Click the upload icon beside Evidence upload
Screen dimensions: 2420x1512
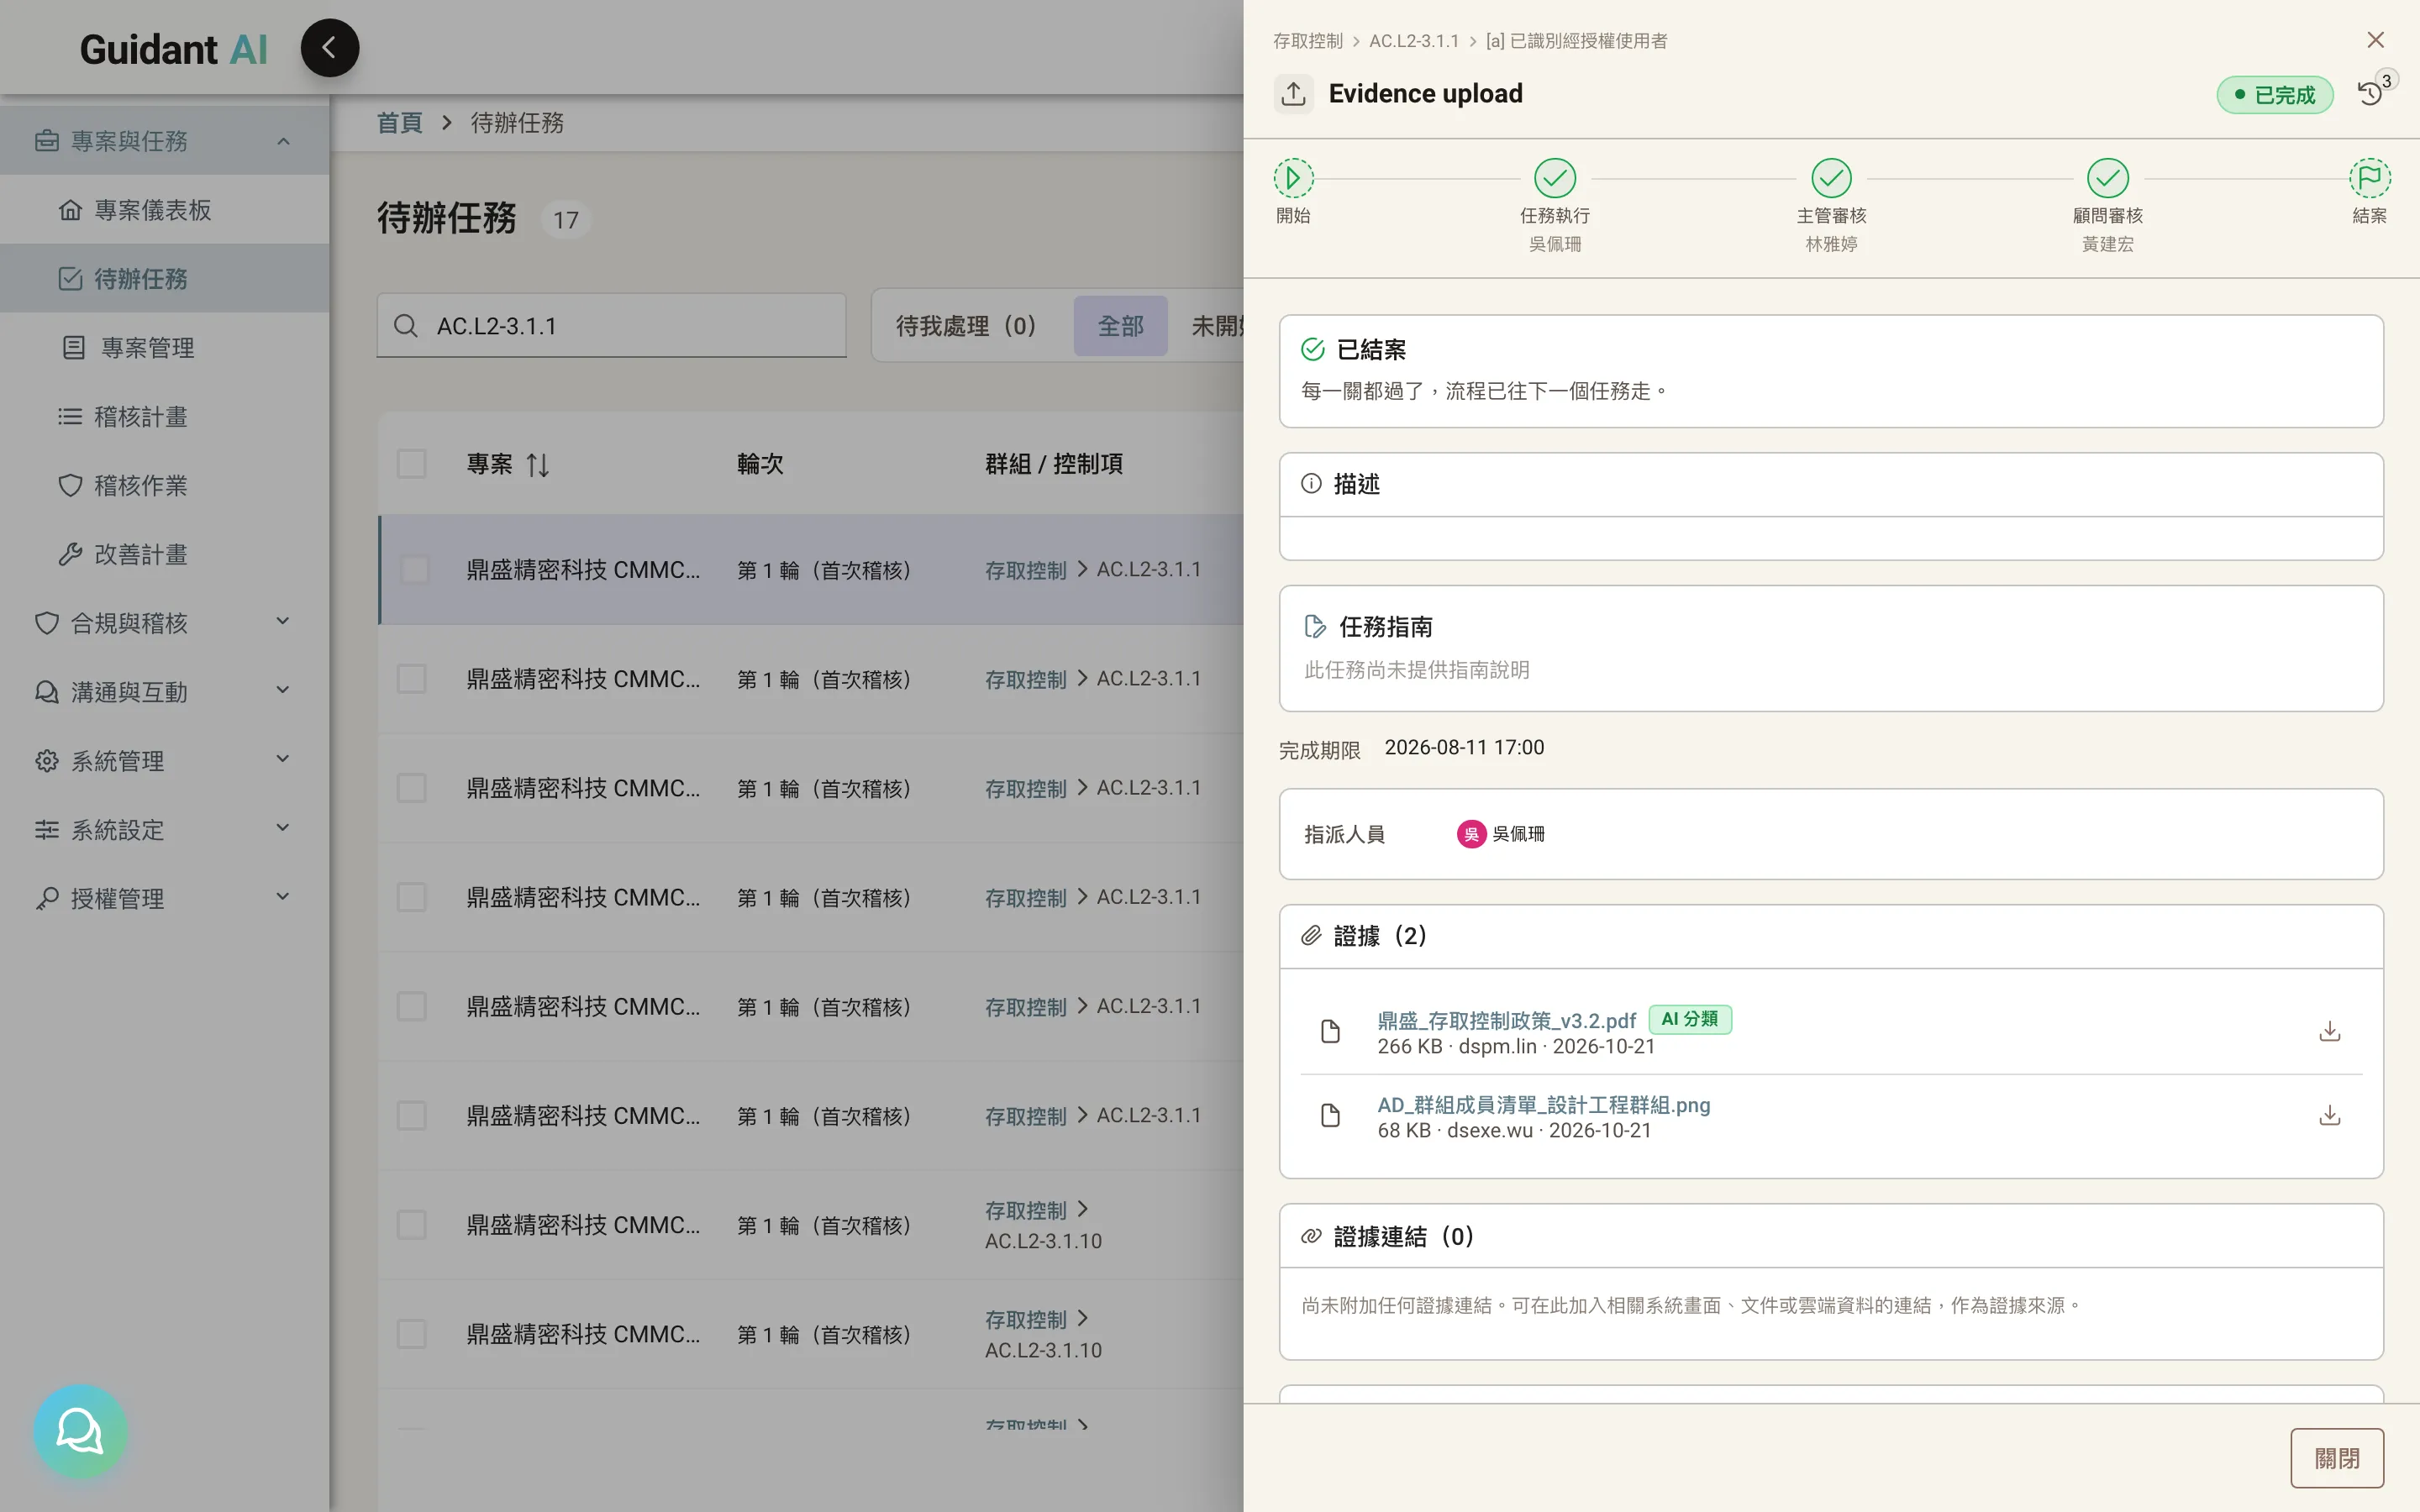coord(1293,94)
